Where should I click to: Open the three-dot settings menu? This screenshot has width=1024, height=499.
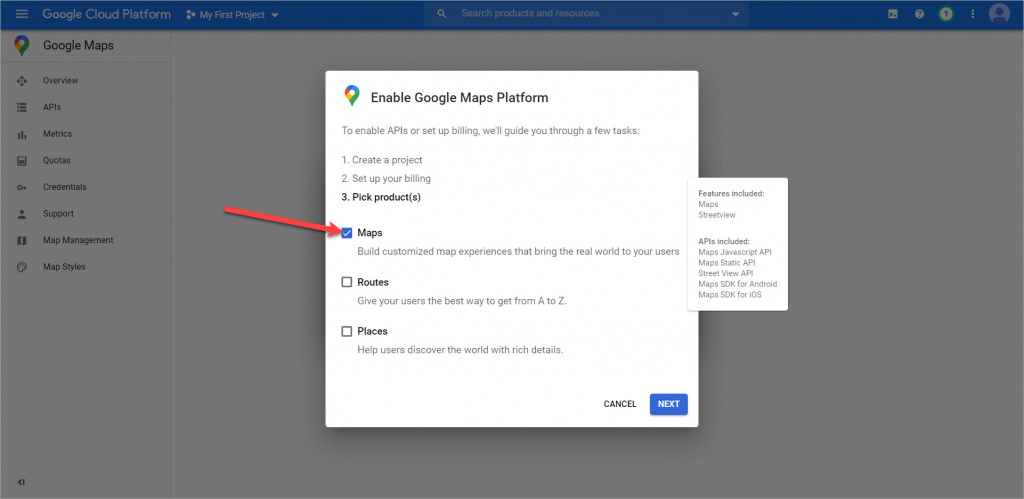click(972, 14)
